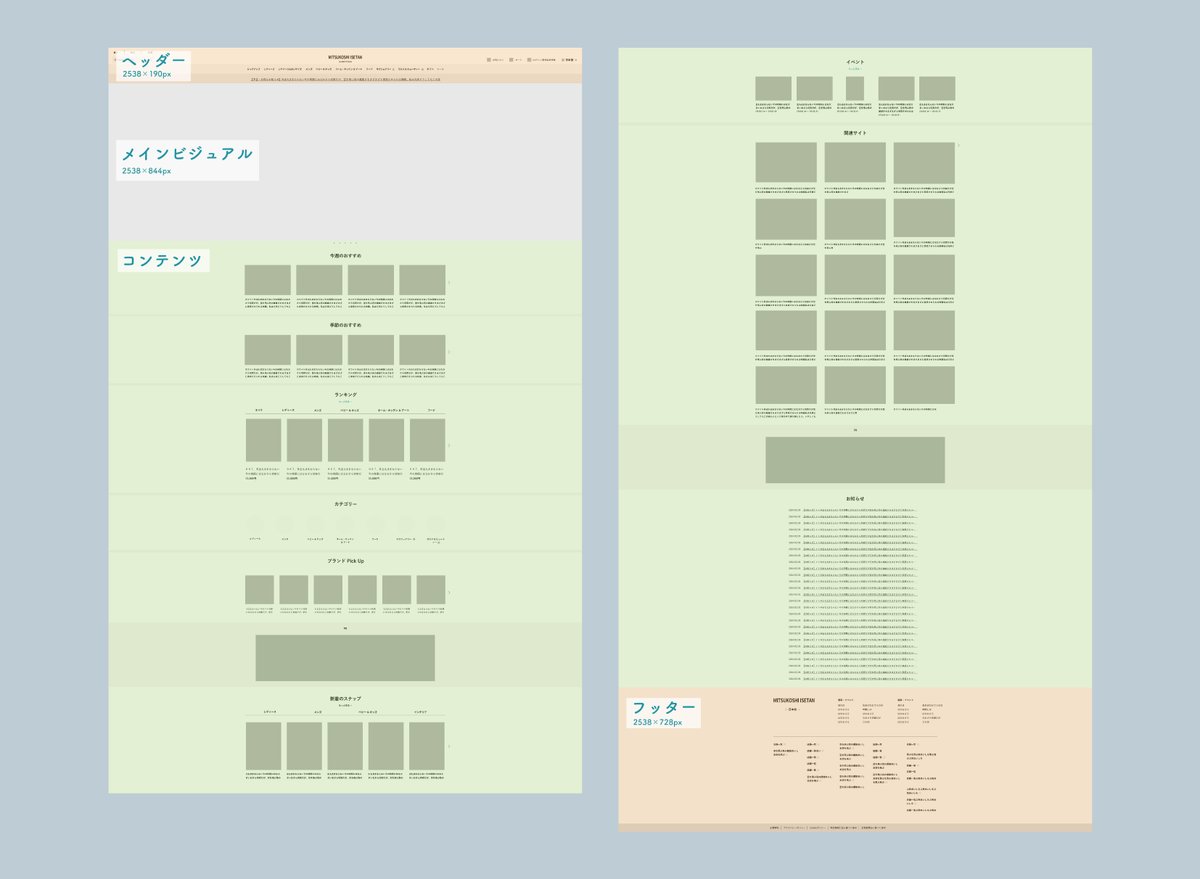
Task: Open first square thumbnail in ブランド Pick Up
Action: [x=260, y=589]
